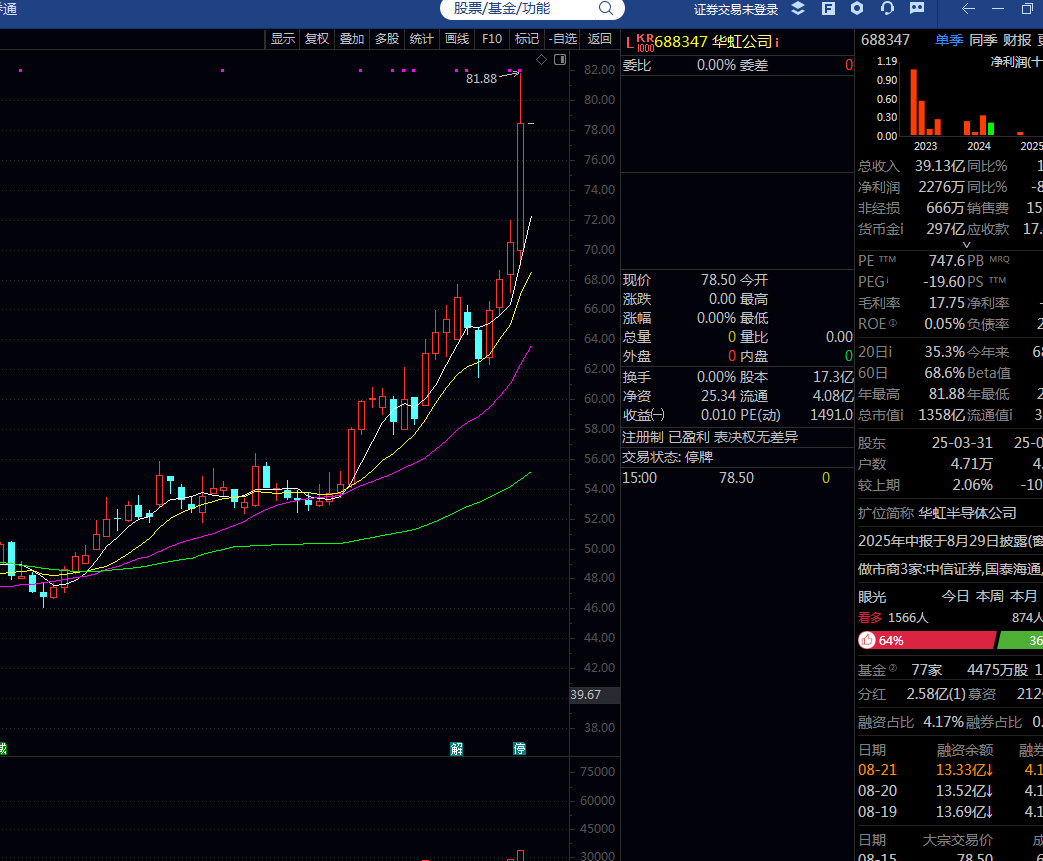The image size is (1043, 861).
Task: Click the info 'i' beside 华虹公司
Action: coord(776,43)
